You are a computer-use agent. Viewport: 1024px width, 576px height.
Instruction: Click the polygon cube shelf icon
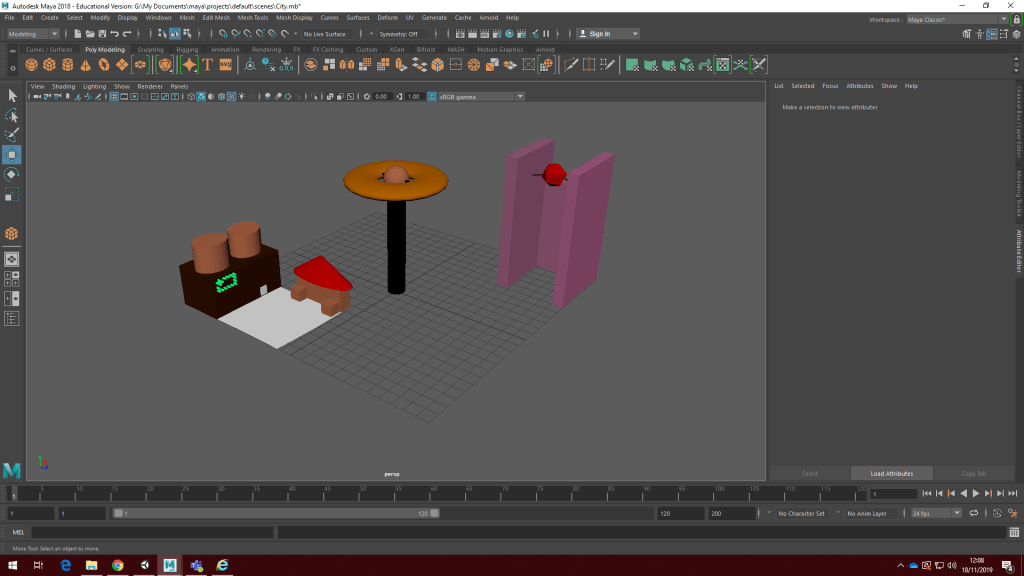point(50,65)
